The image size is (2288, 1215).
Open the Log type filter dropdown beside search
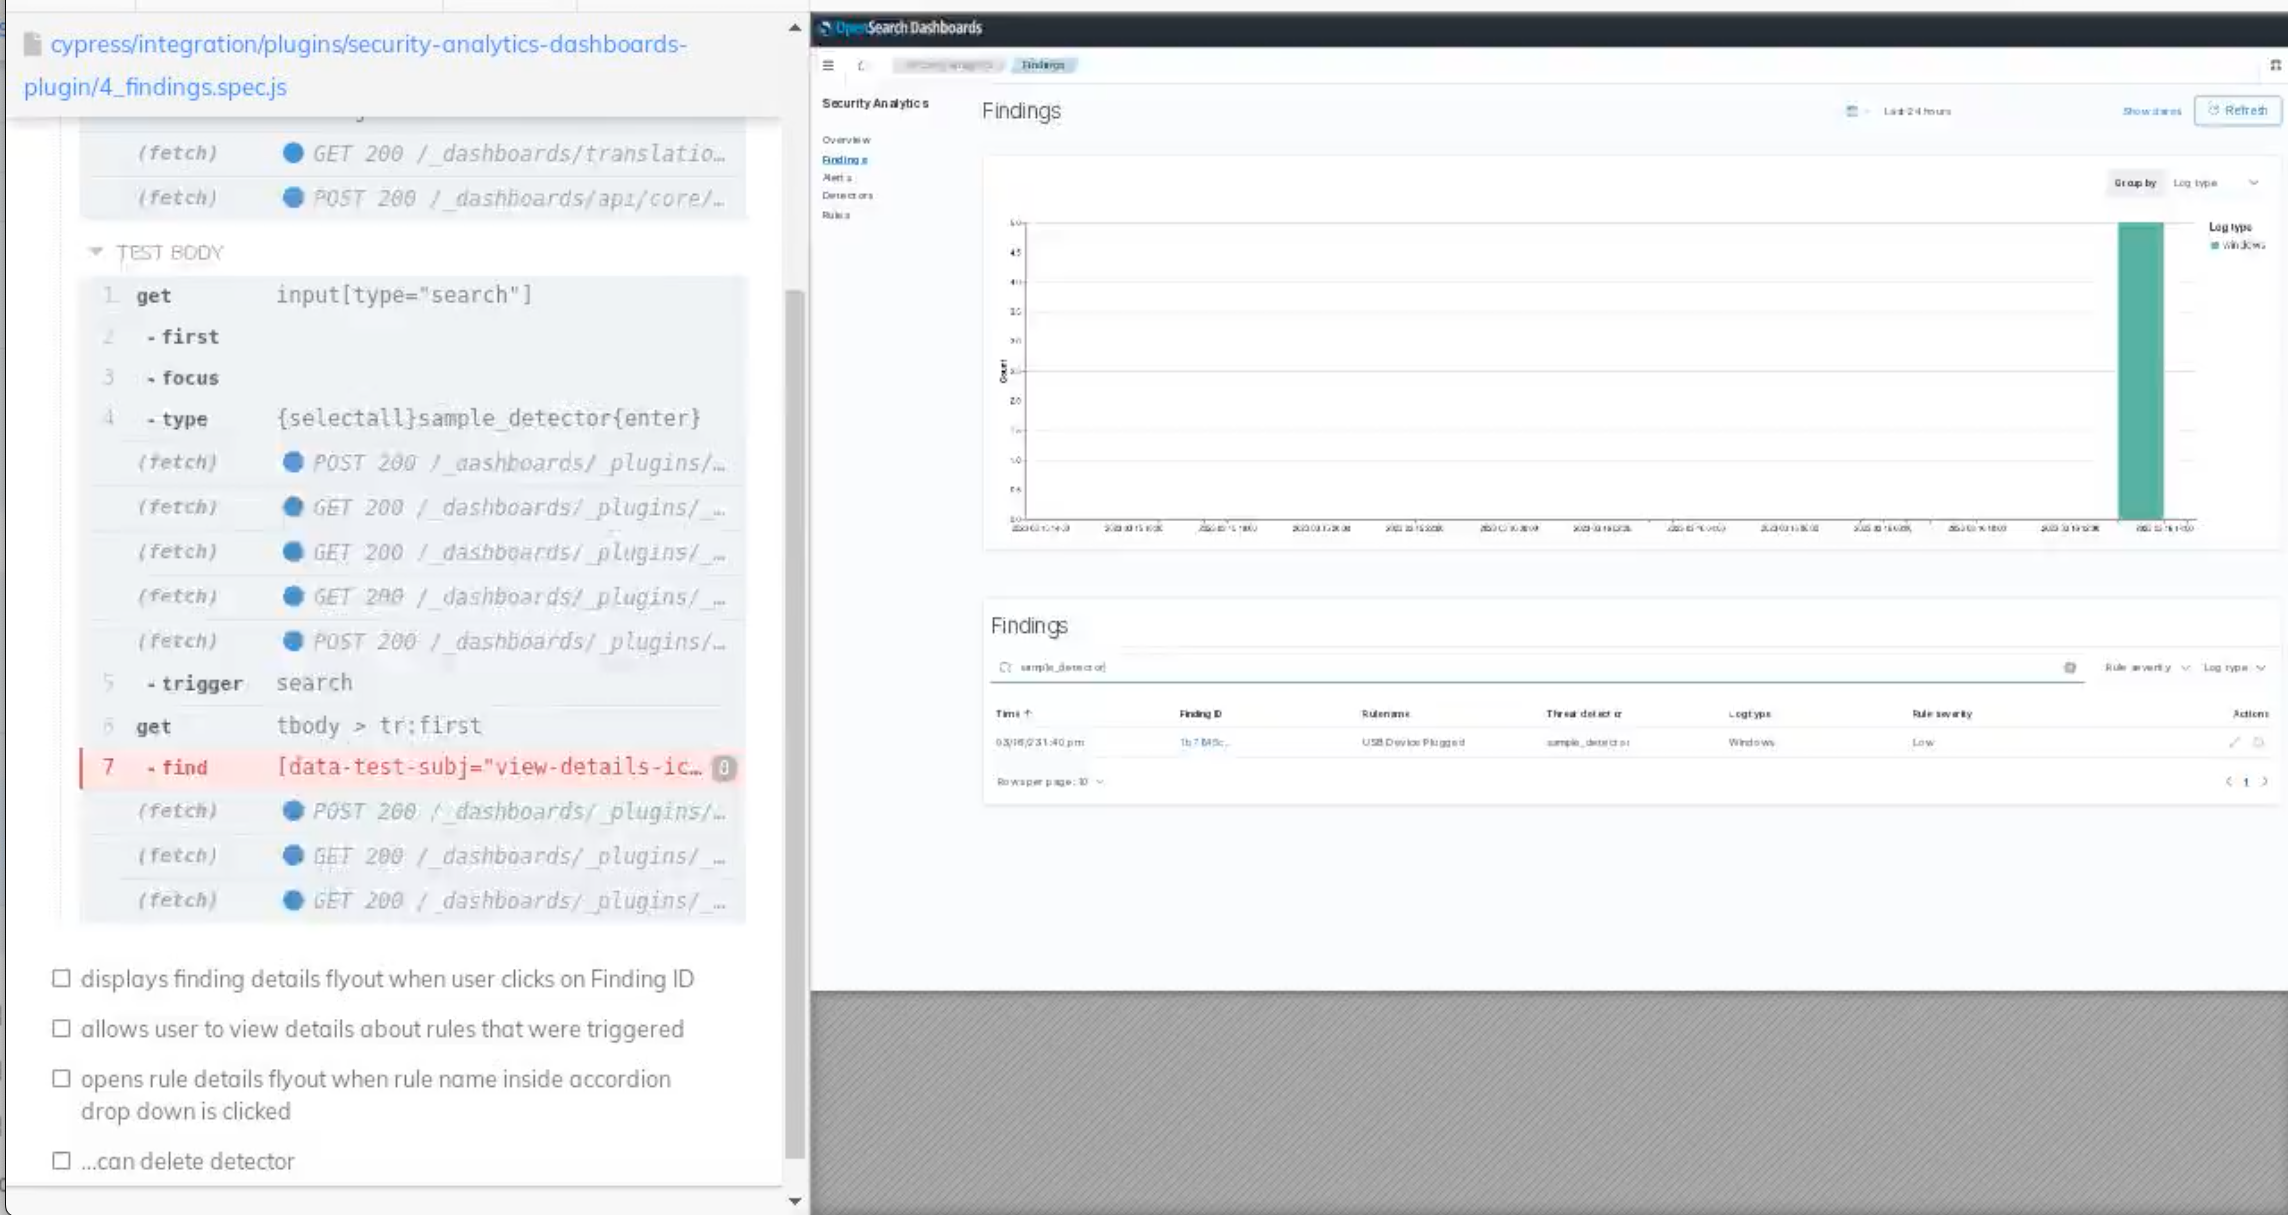point(2234,667)
